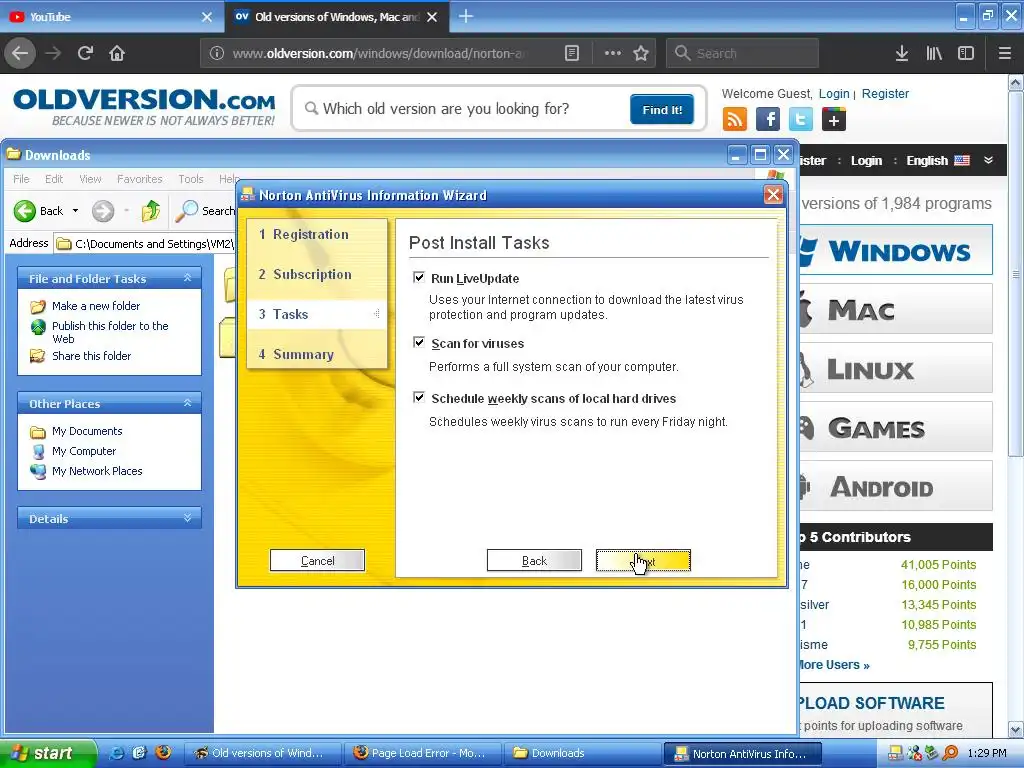The image size is (1024, 768).
Task: Open page actions three-dot menu
Action: tap(613, 53)
